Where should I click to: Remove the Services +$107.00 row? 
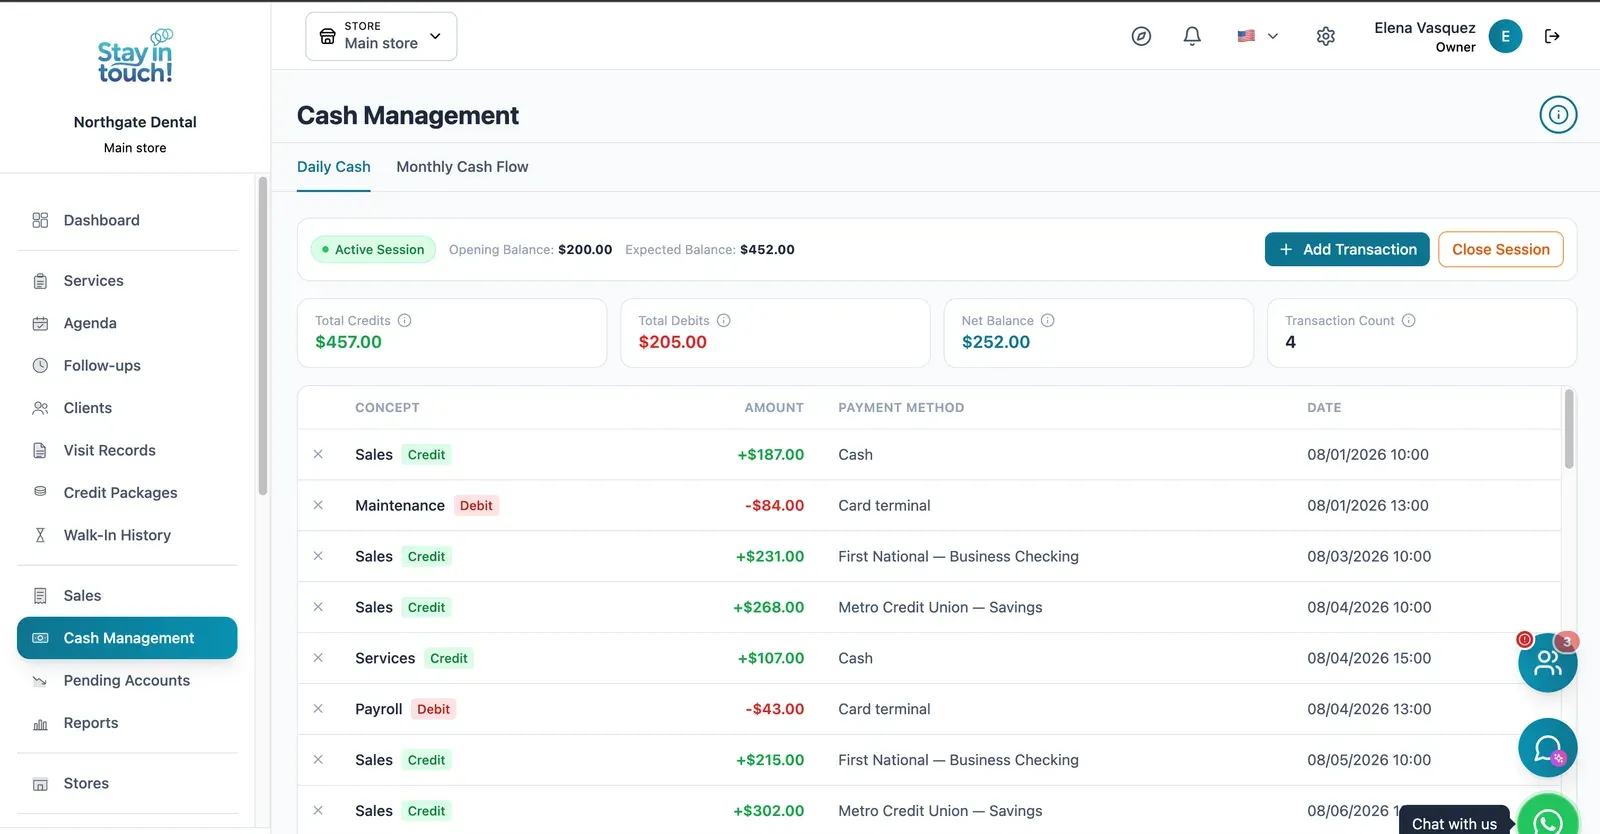point(318,658)
